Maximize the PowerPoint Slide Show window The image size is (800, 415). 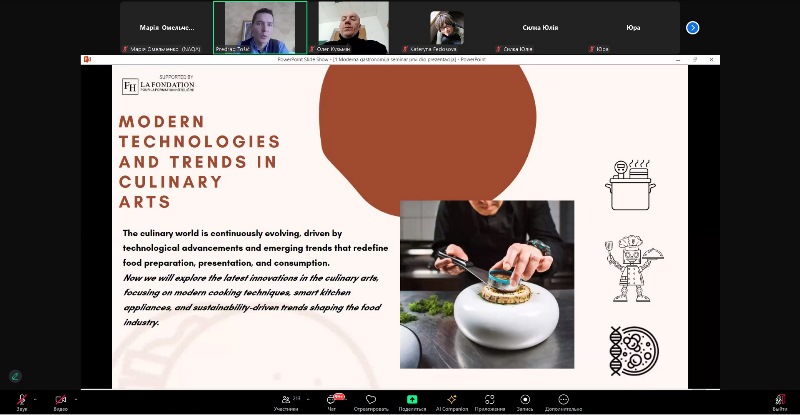pos(694,60)
